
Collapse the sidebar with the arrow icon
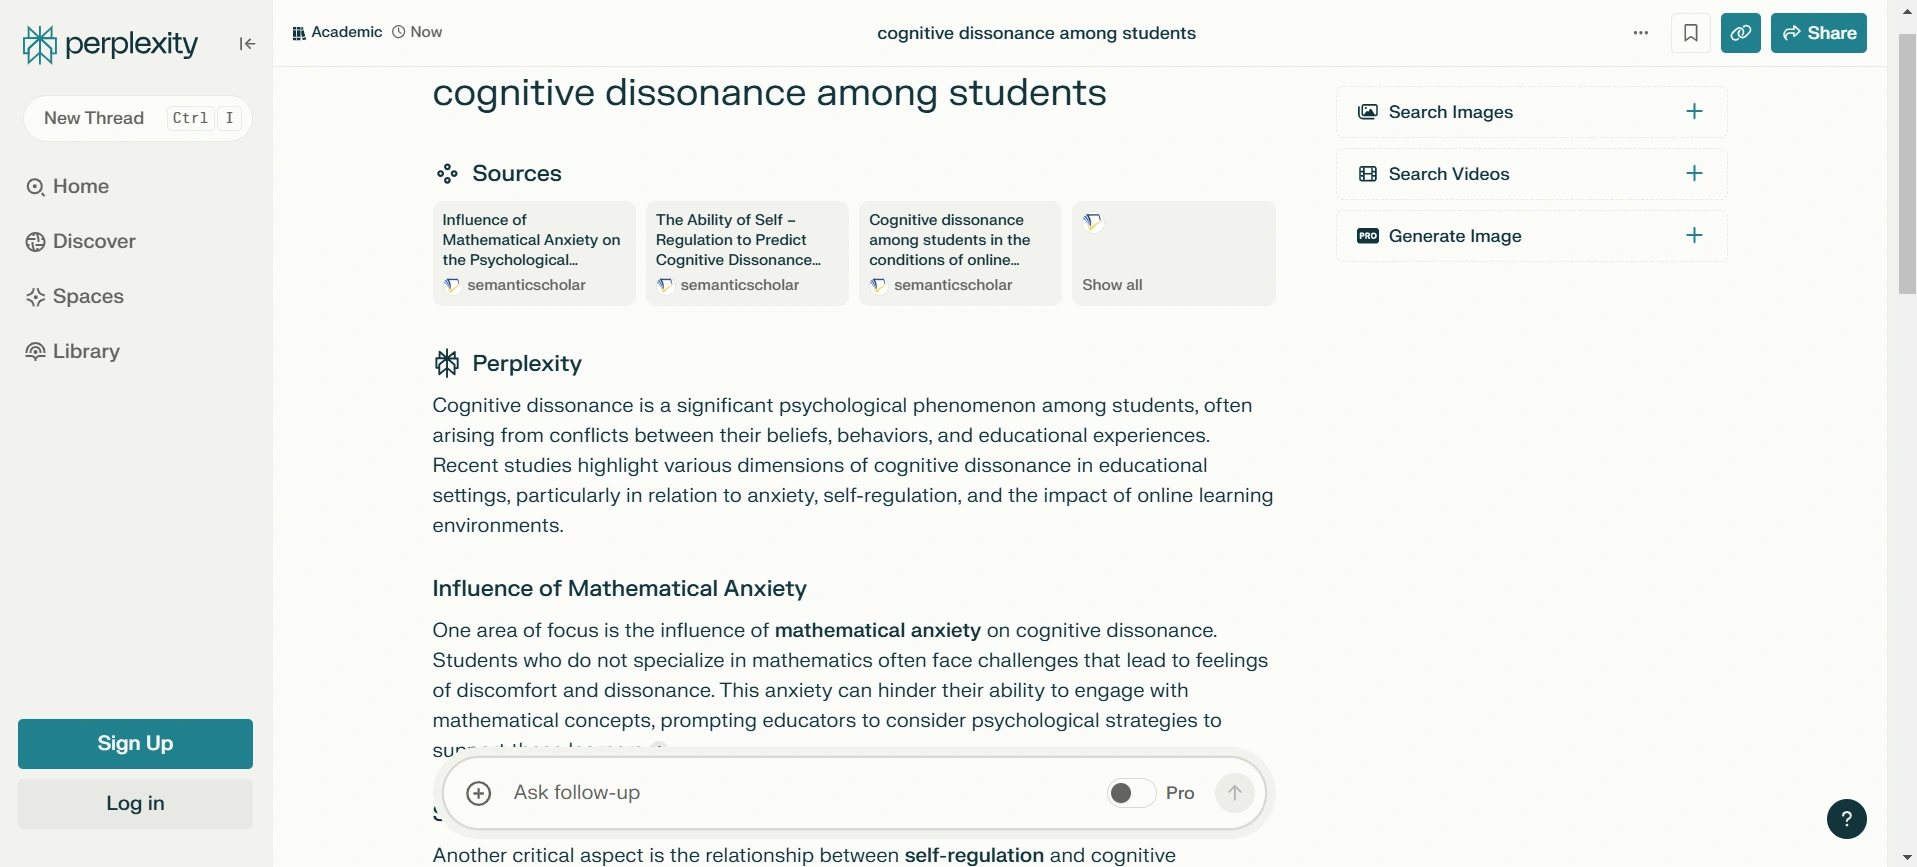coord(247,44)
